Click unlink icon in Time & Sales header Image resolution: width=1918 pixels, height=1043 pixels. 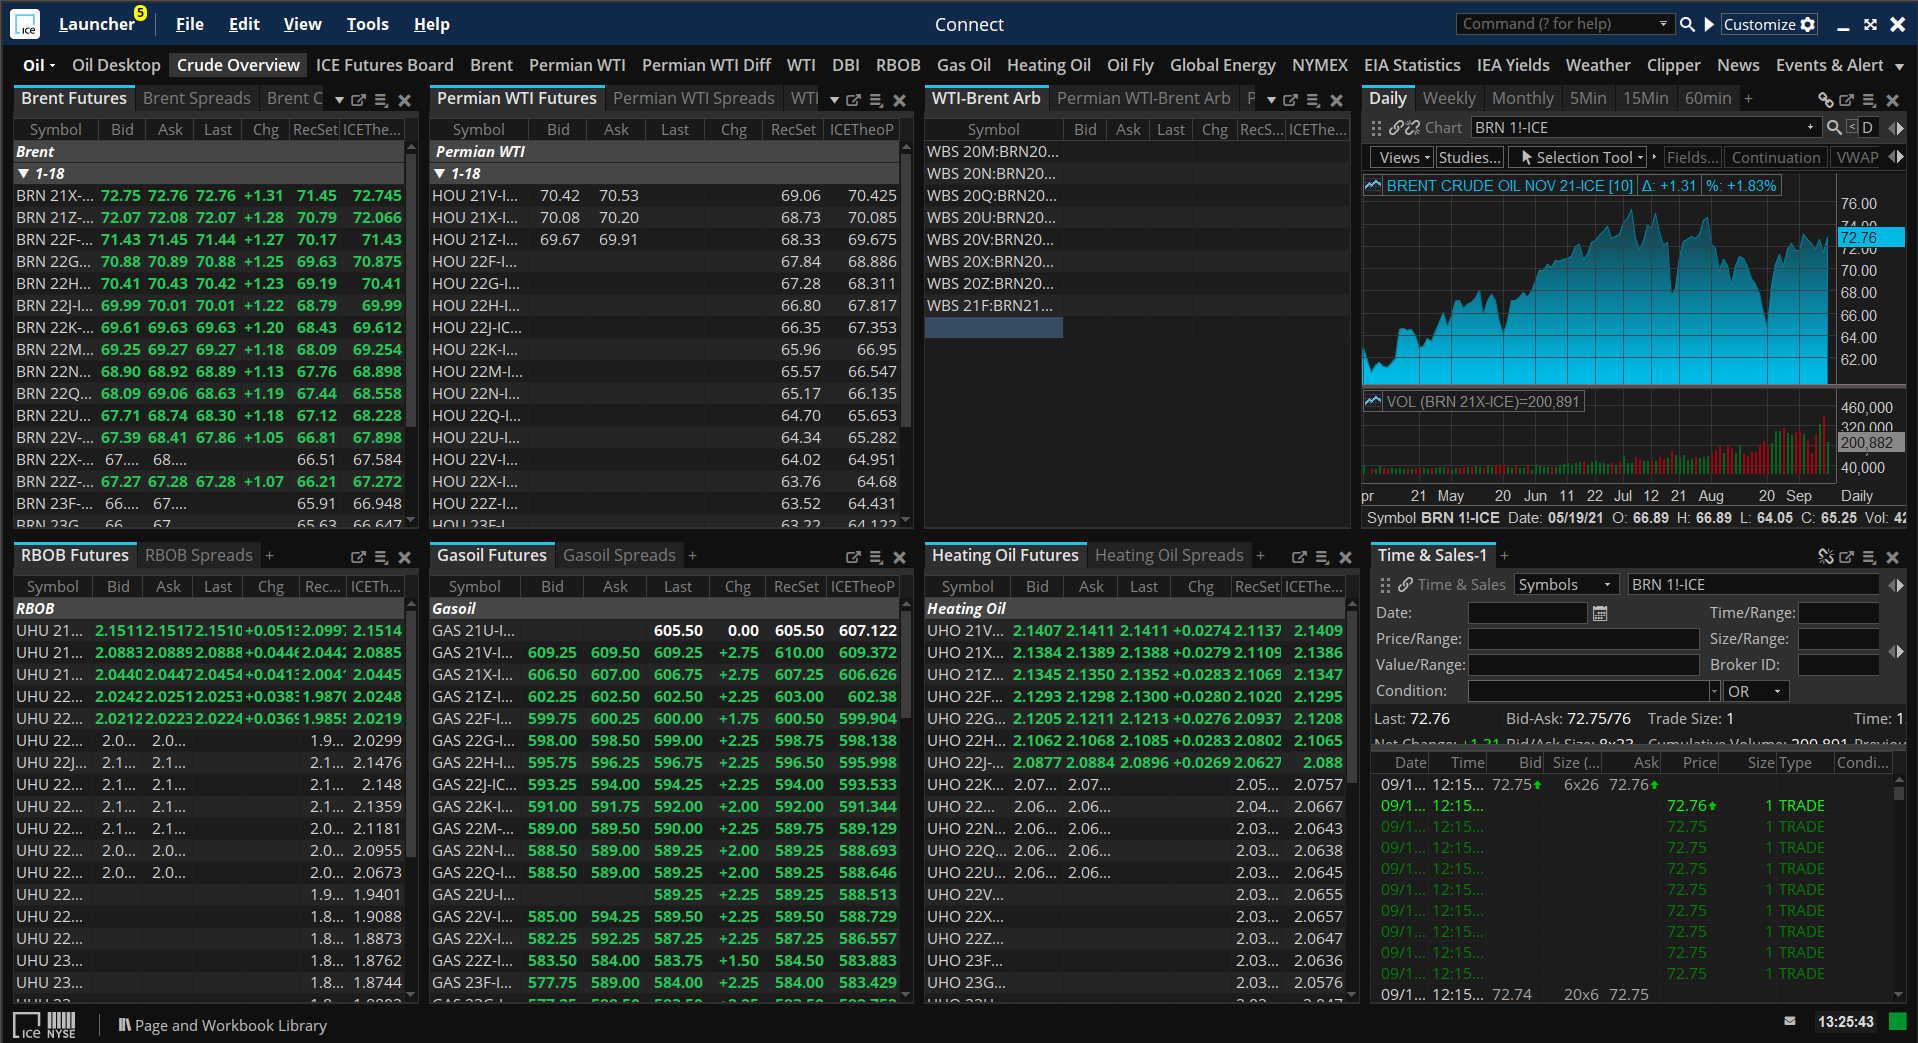(x=1825, y=557)
